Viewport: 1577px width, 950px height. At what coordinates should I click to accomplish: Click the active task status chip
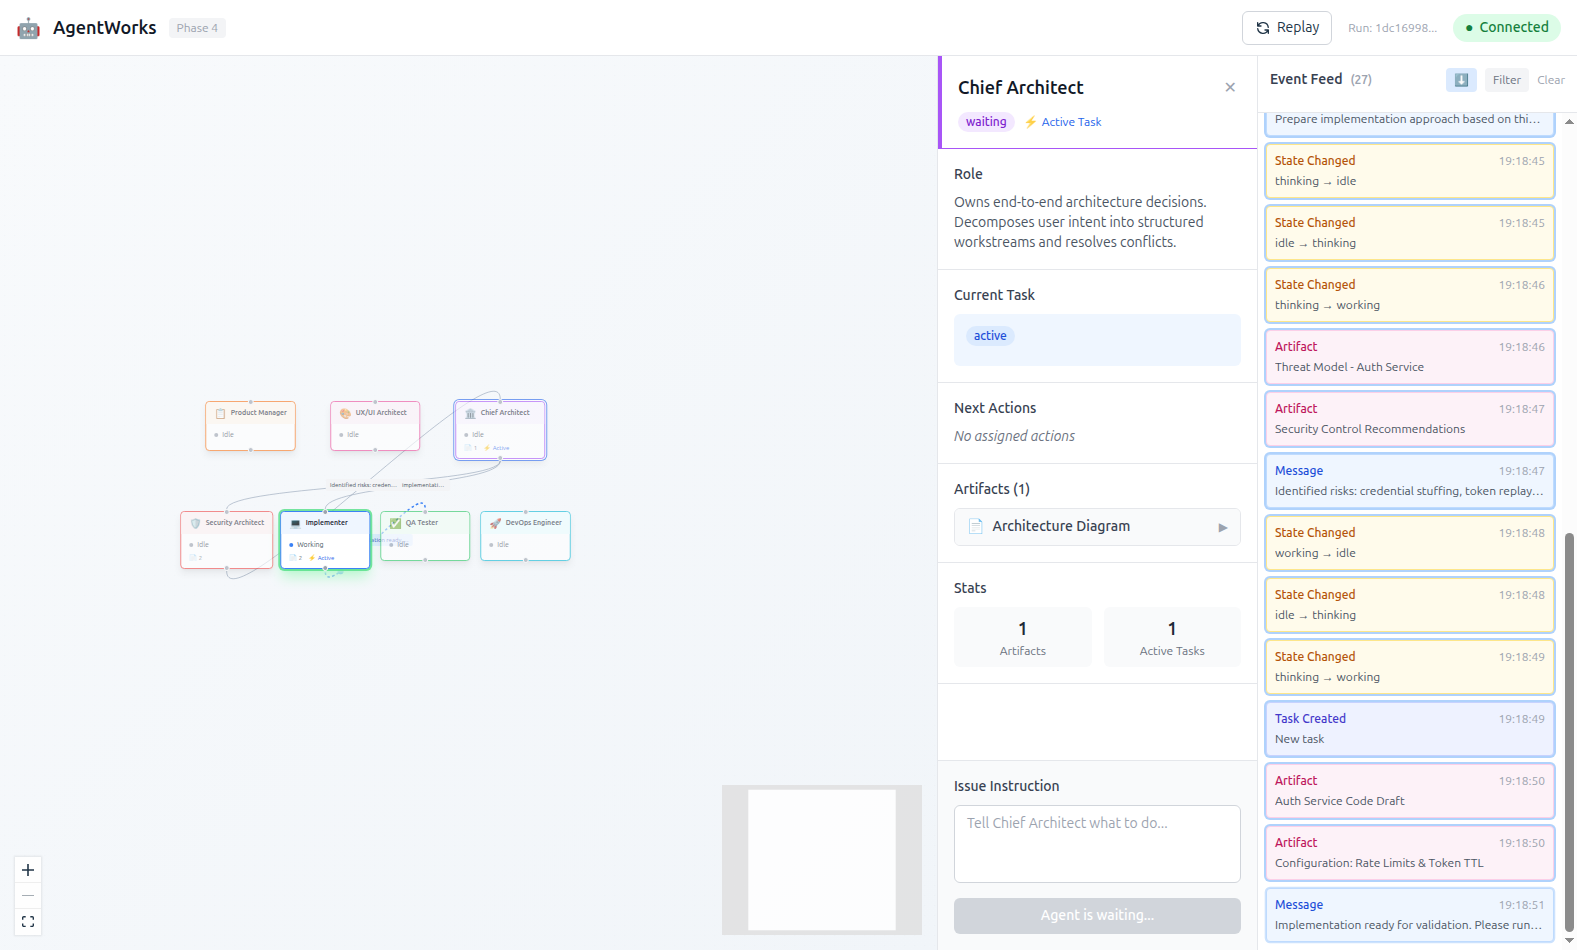[x=990, y=336]
